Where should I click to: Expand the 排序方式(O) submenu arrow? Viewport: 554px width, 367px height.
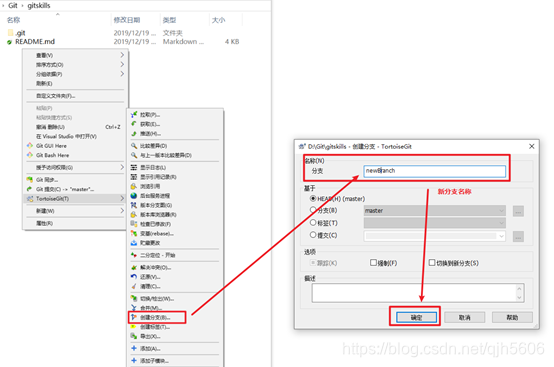(122, 65)
